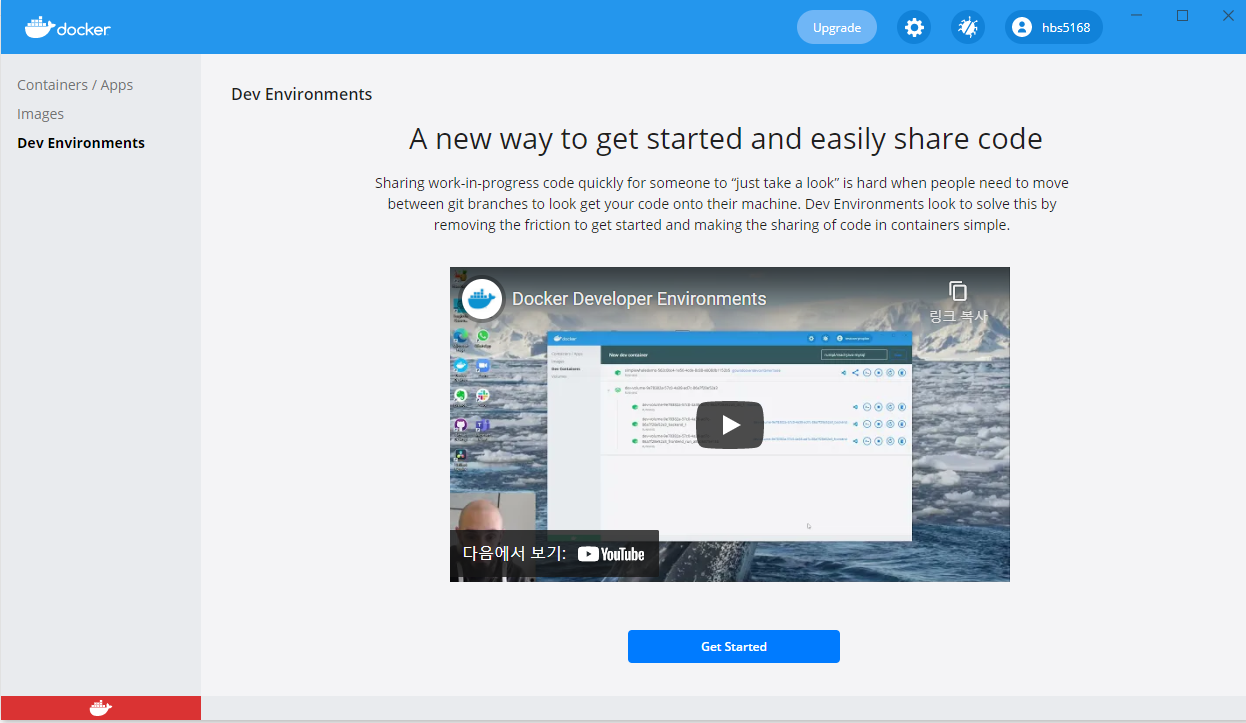Copy the video link icon
Image resolution: width=1246 pixels, height=723 pixels.
[958, 300]
